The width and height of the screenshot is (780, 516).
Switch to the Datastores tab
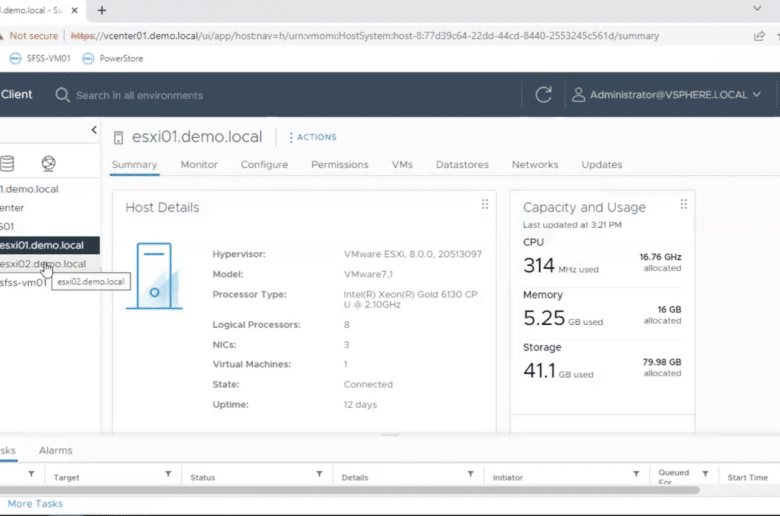[462, 165]
